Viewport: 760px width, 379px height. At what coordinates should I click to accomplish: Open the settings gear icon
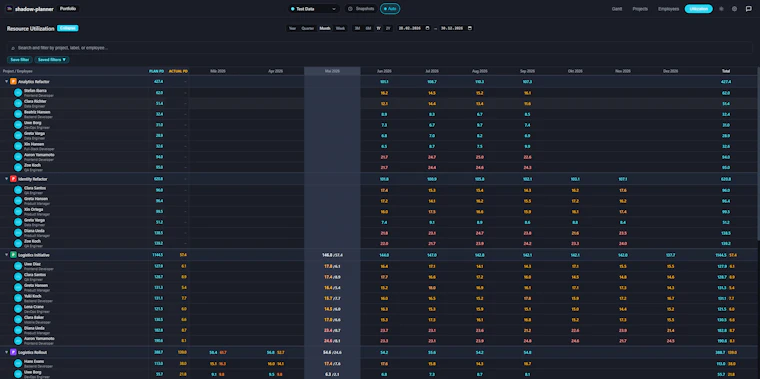(x=734, y=9)
